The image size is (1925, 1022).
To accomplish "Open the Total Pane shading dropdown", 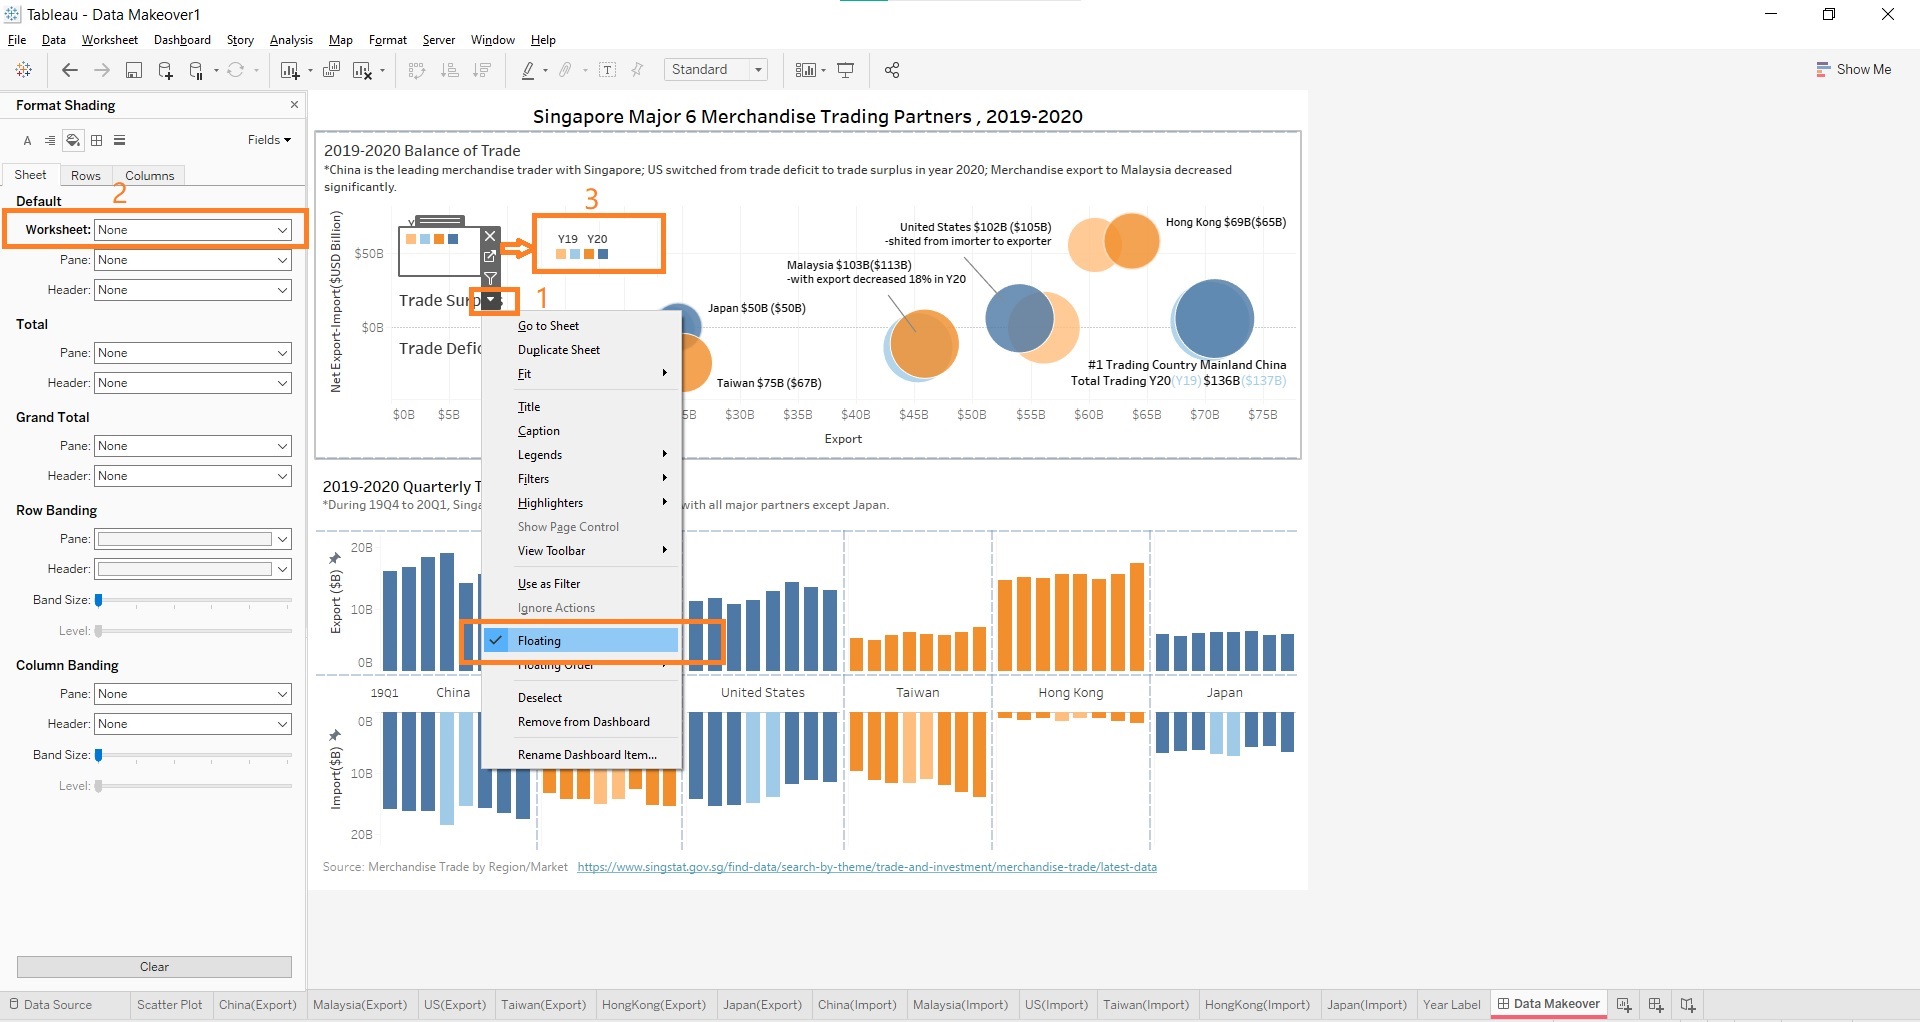I will (192, 353).
